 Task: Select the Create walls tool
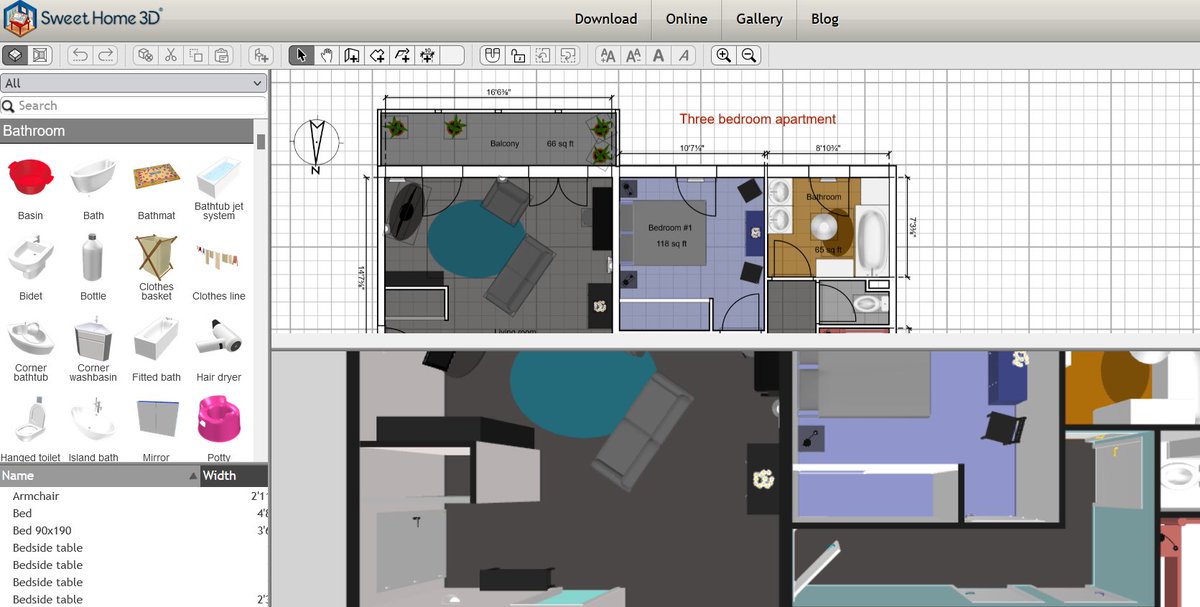coord(352,55)
